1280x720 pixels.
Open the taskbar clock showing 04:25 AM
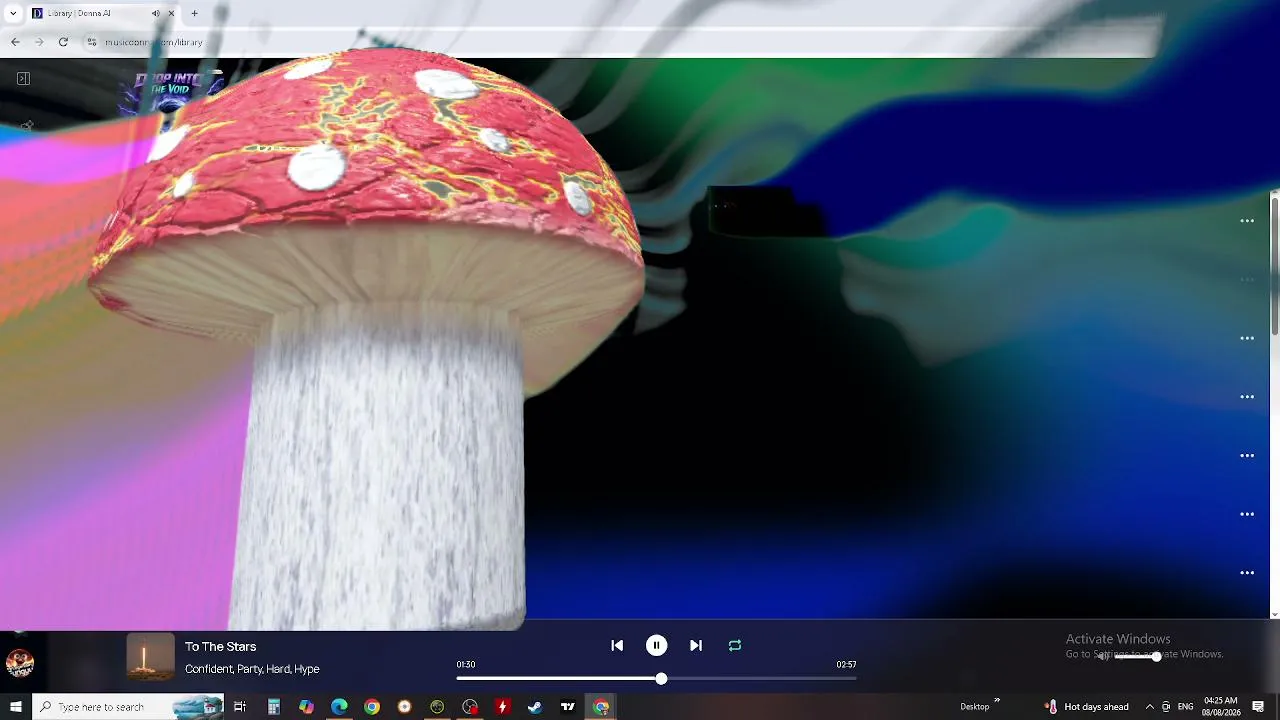(x=1221, y=707)
